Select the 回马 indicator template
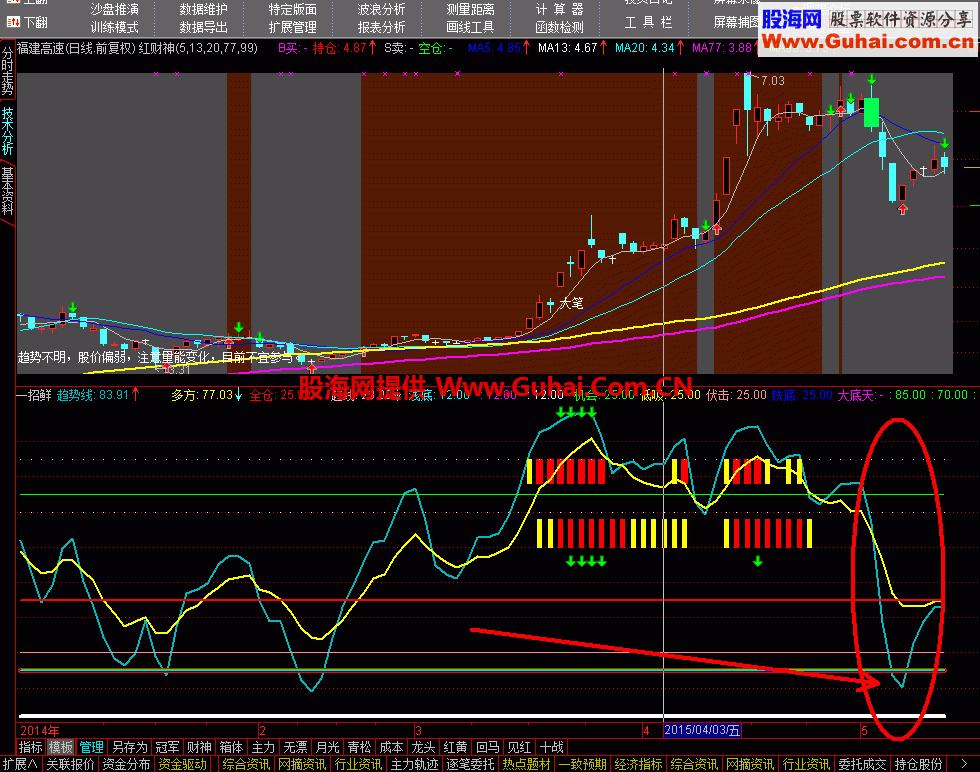The width and height of the screenshot is (980, 772). (x=488, y=747)
